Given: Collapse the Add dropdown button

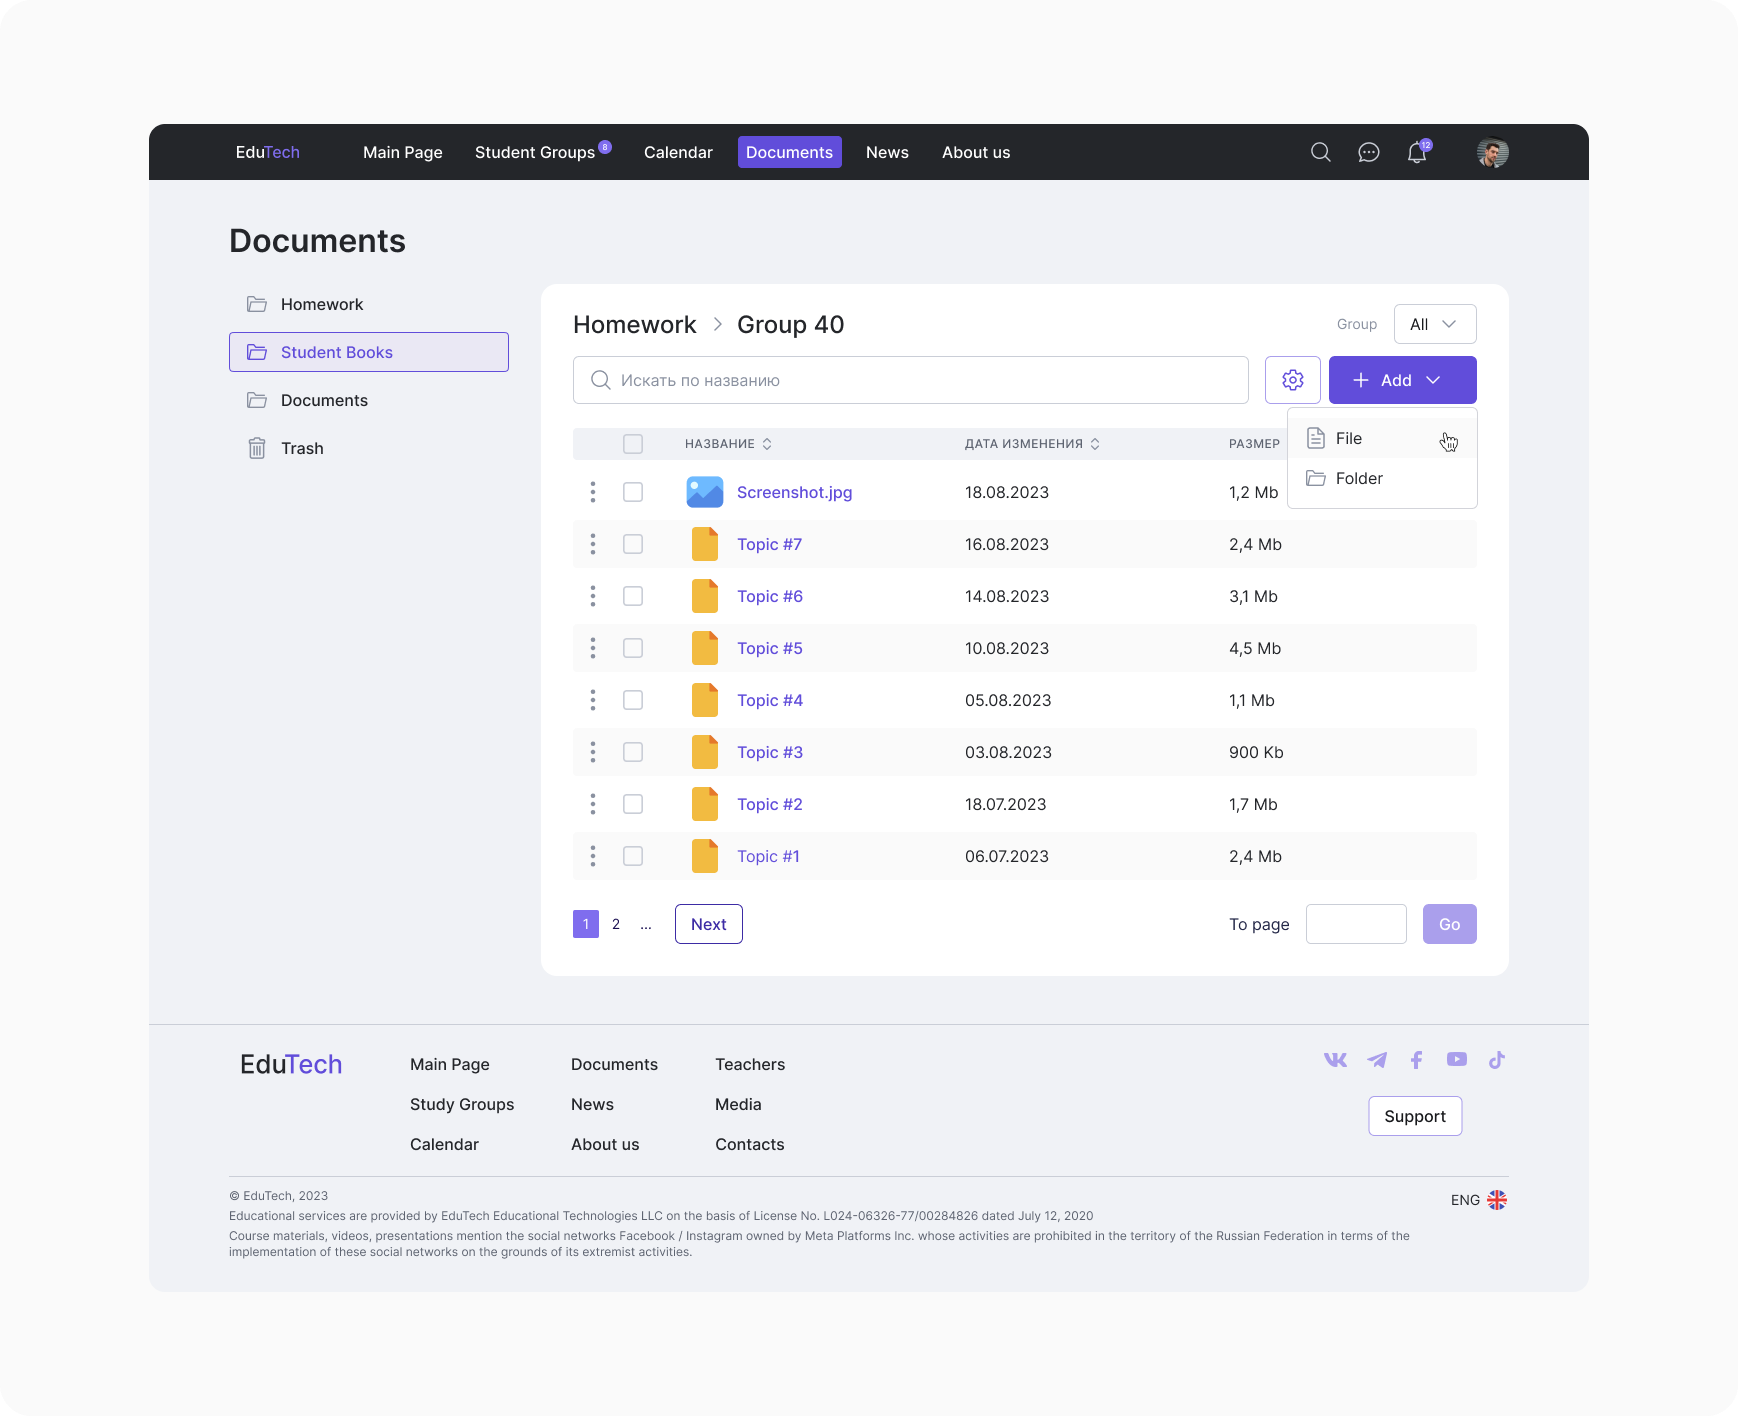Looking at the screenshot, I should tap(1402, 380).
